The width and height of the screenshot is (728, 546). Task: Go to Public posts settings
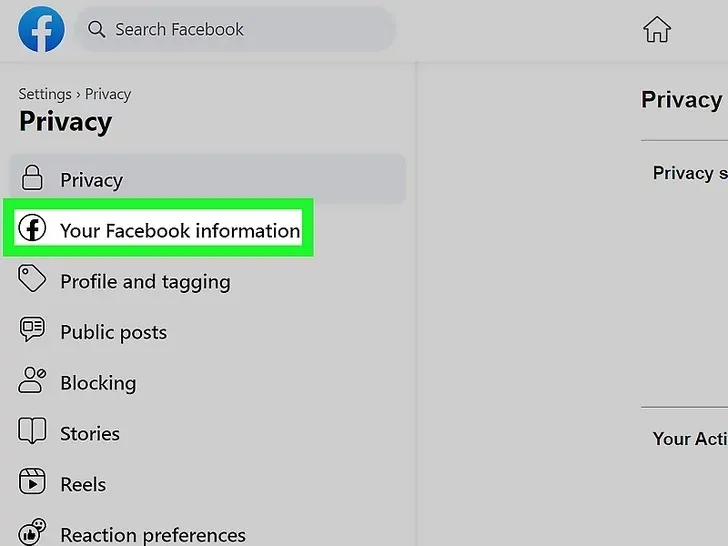113,332
